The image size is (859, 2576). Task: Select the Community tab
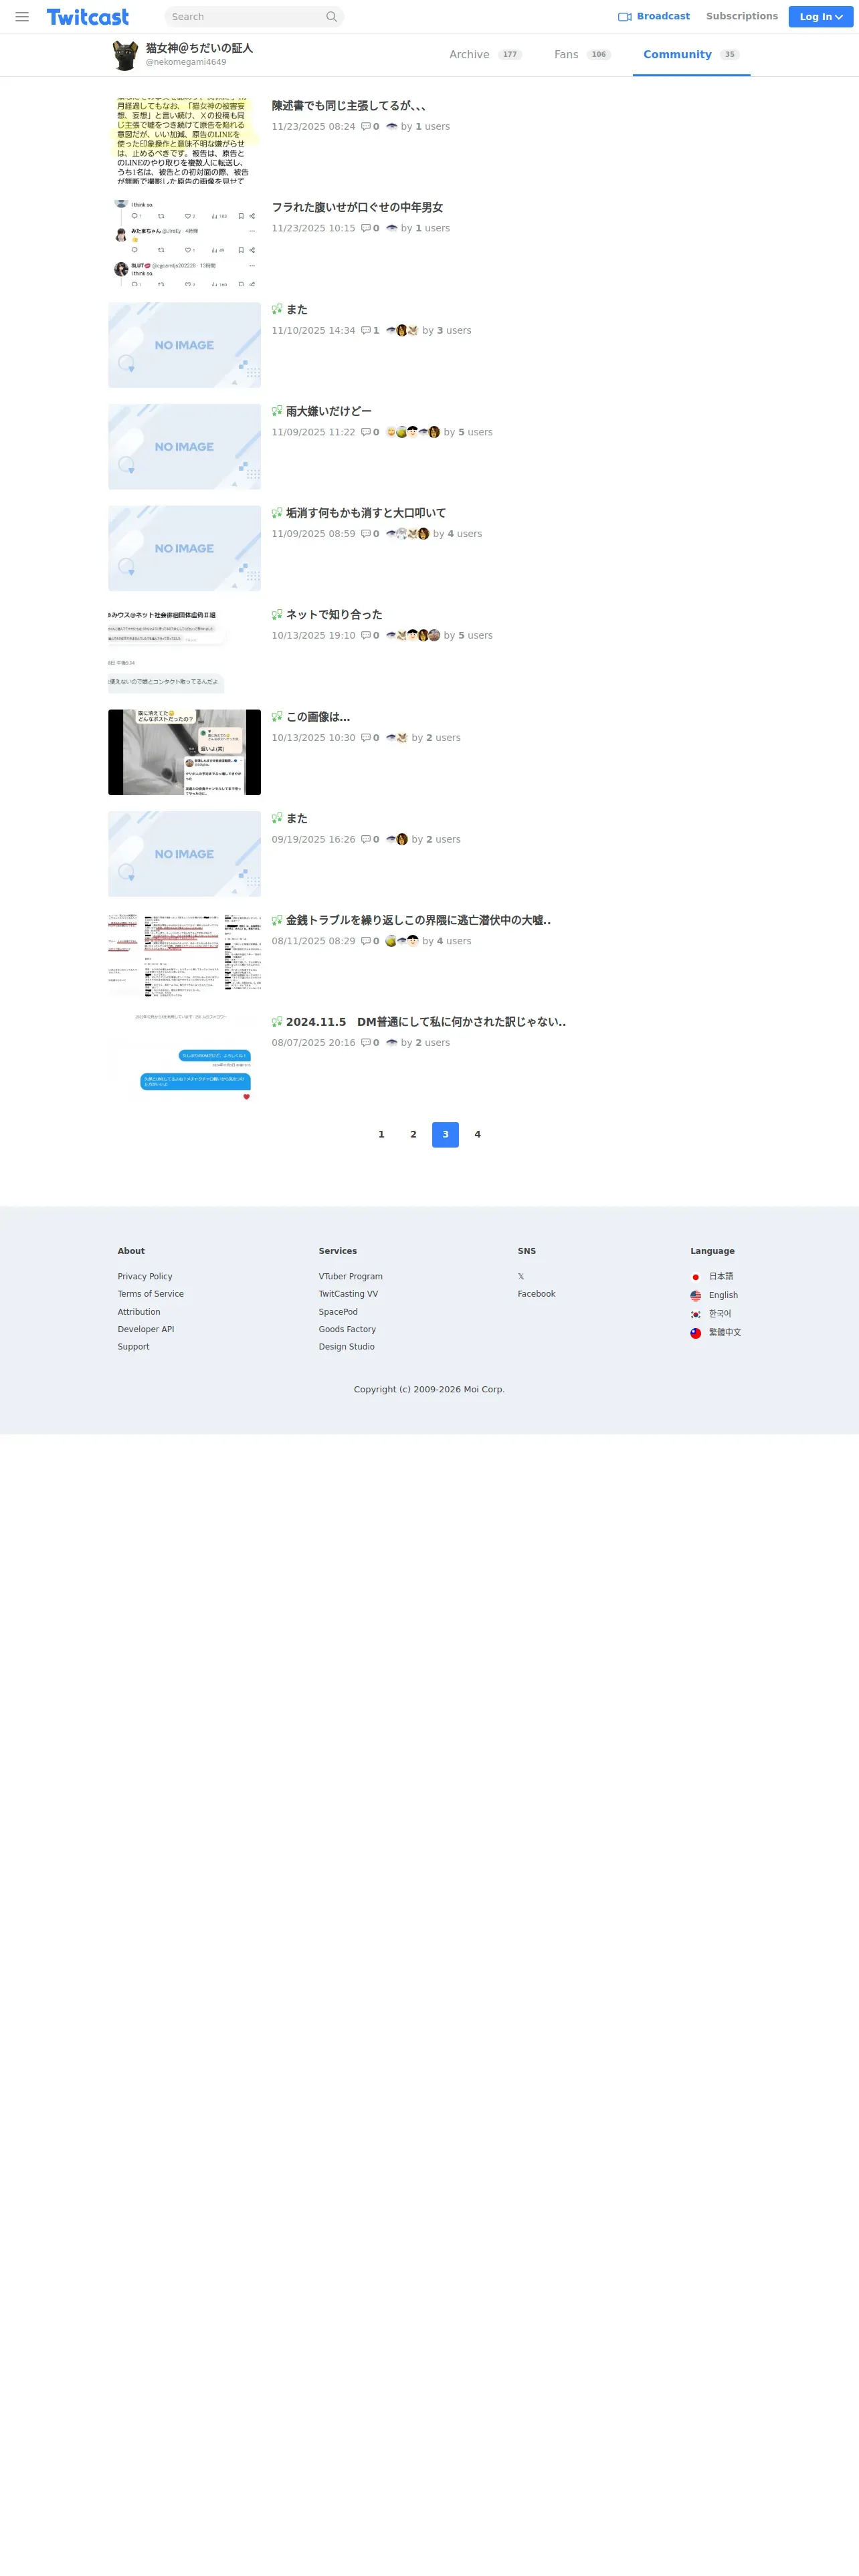[691, 55]
